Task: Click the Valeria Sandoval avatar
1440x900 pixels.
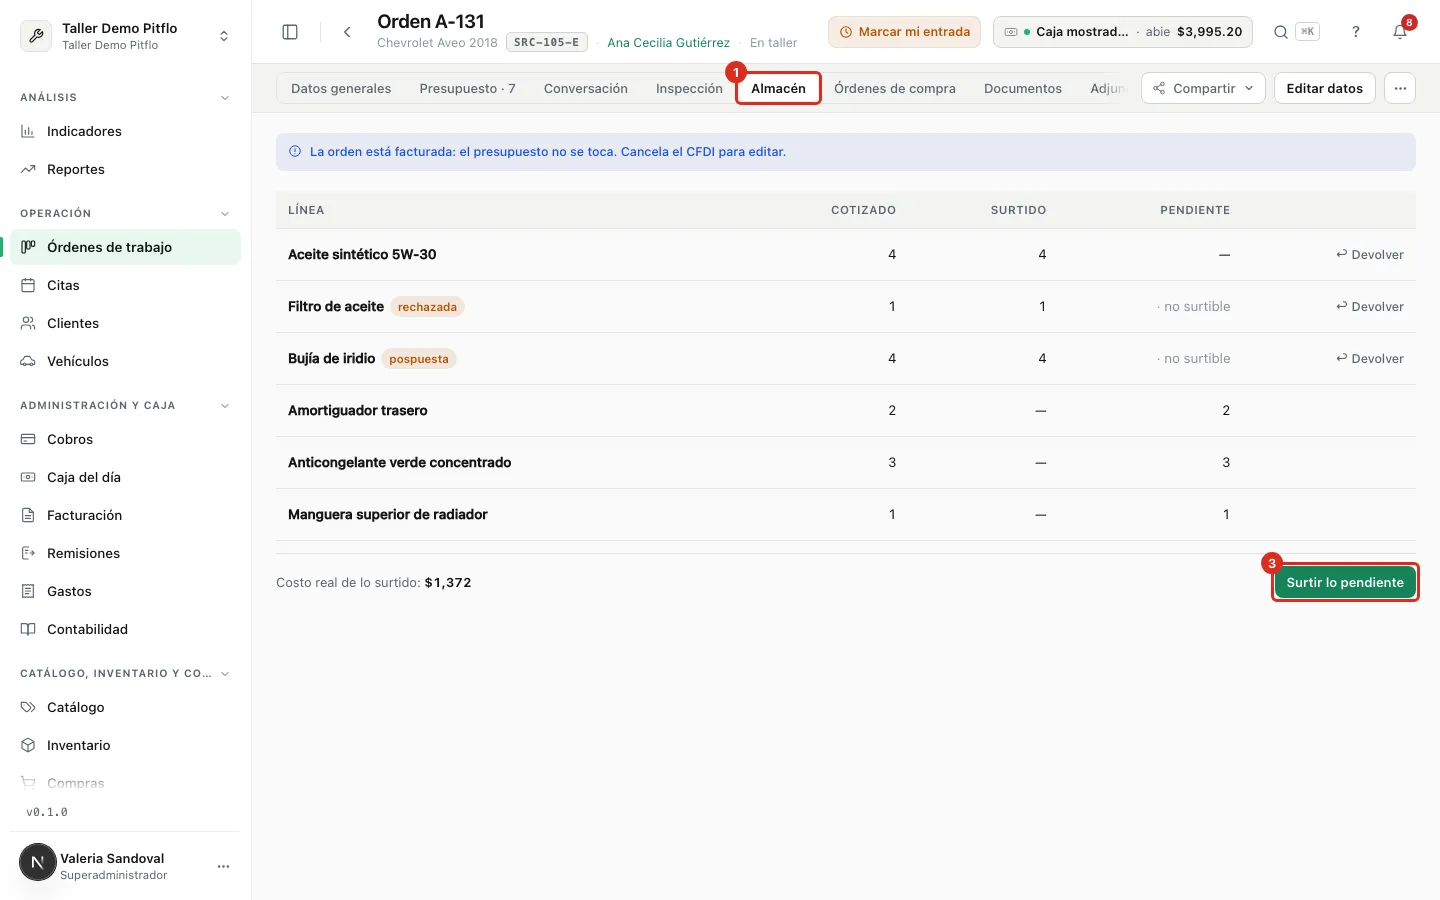Action: [x=38, y=862]
